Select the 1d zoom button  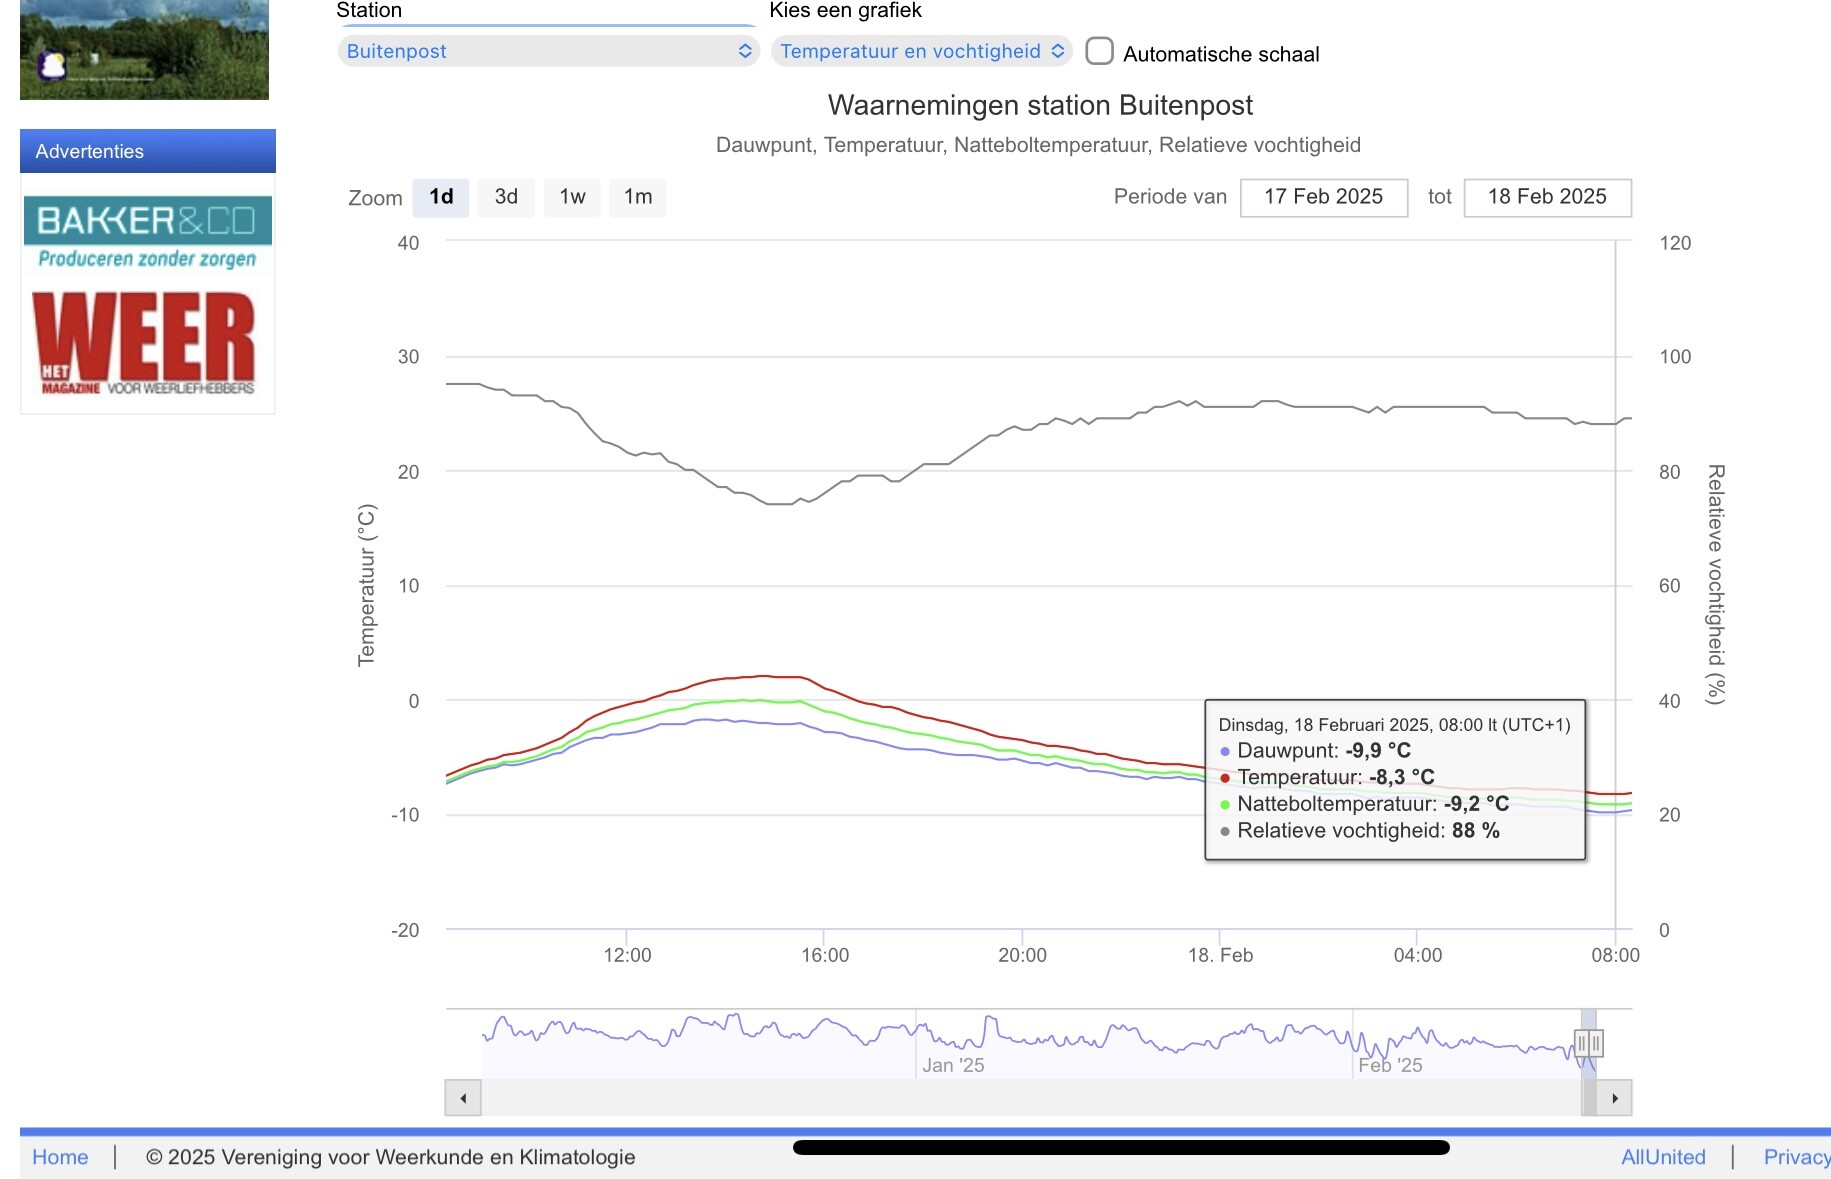pos(441,197)
